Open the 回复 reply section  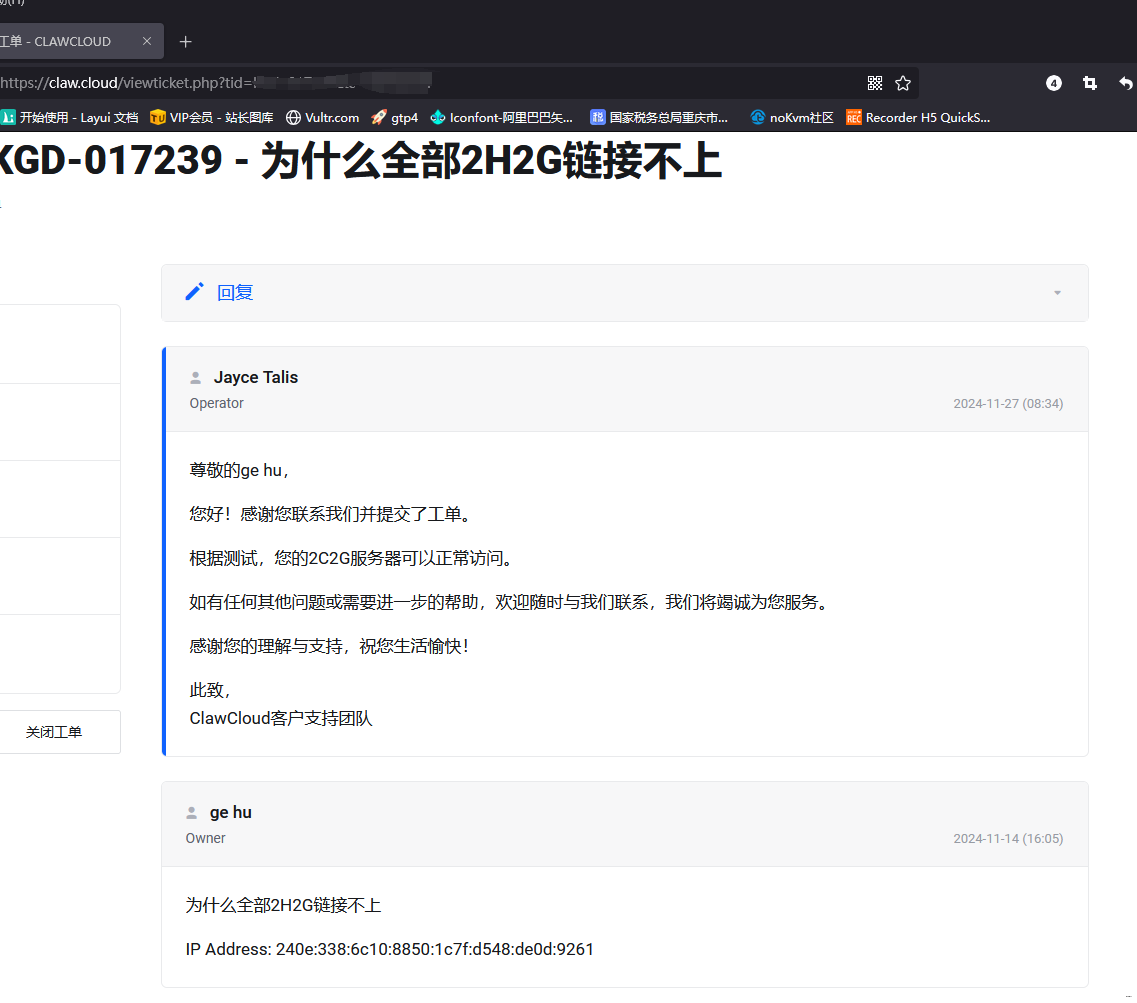[235, 291]
